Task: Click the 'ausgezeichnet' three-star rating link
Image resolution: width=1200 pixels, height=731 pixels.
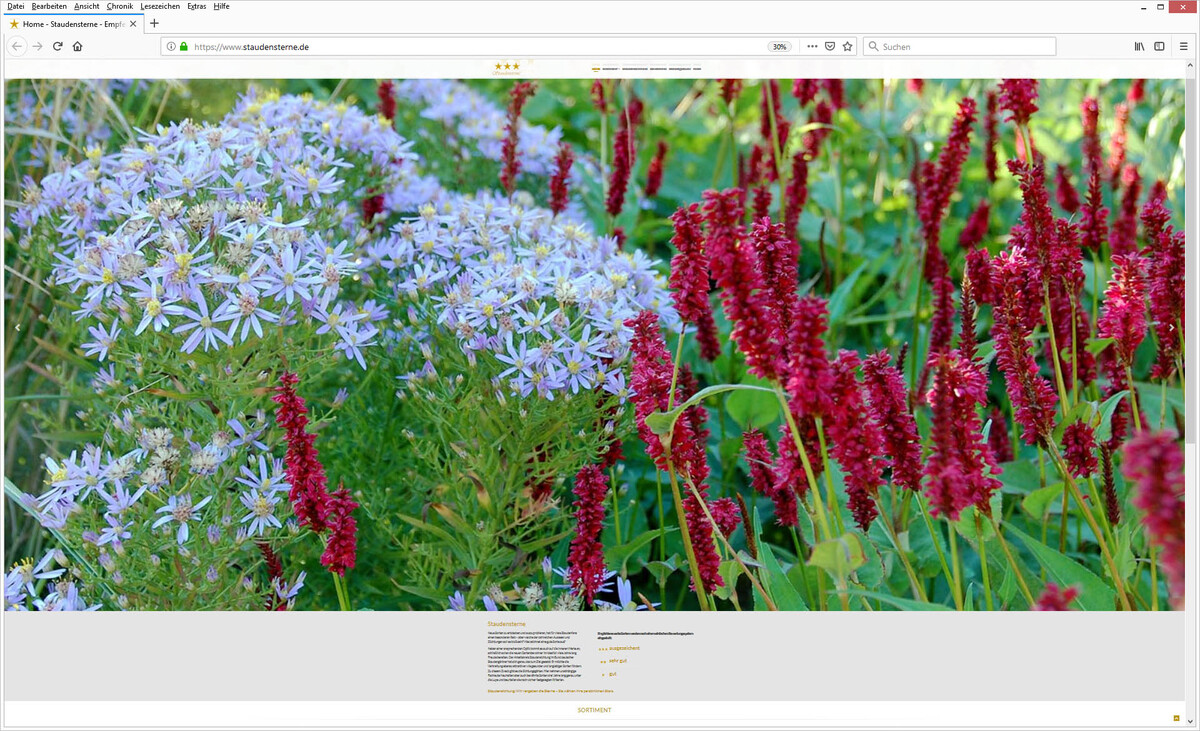Action: point(619,648)
